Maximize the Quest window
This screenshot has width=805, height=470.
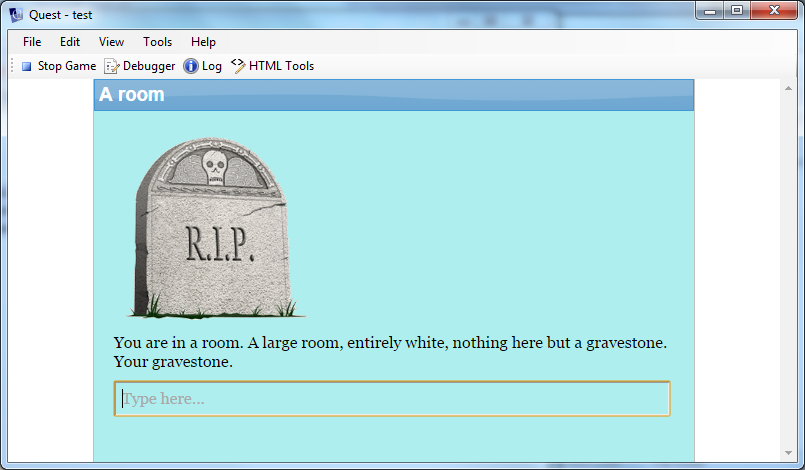737,11
